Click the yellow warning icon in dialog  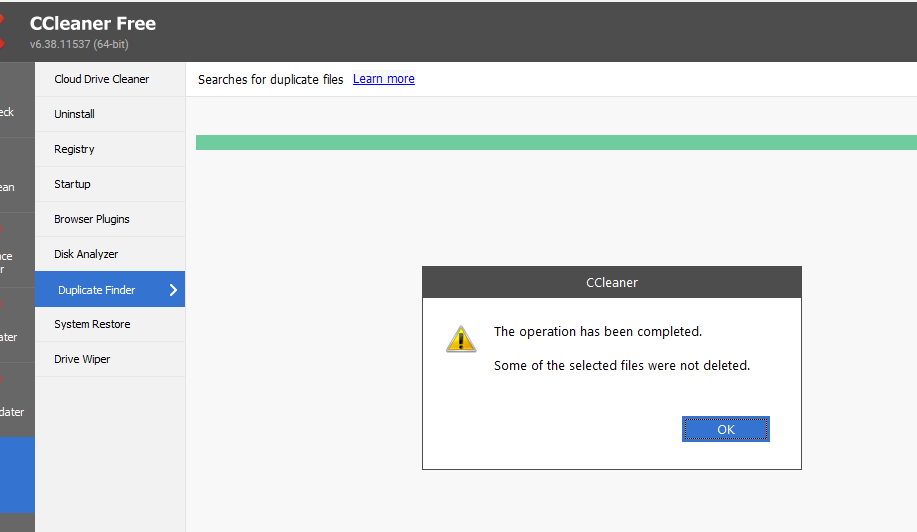click(x=461, y=339)
